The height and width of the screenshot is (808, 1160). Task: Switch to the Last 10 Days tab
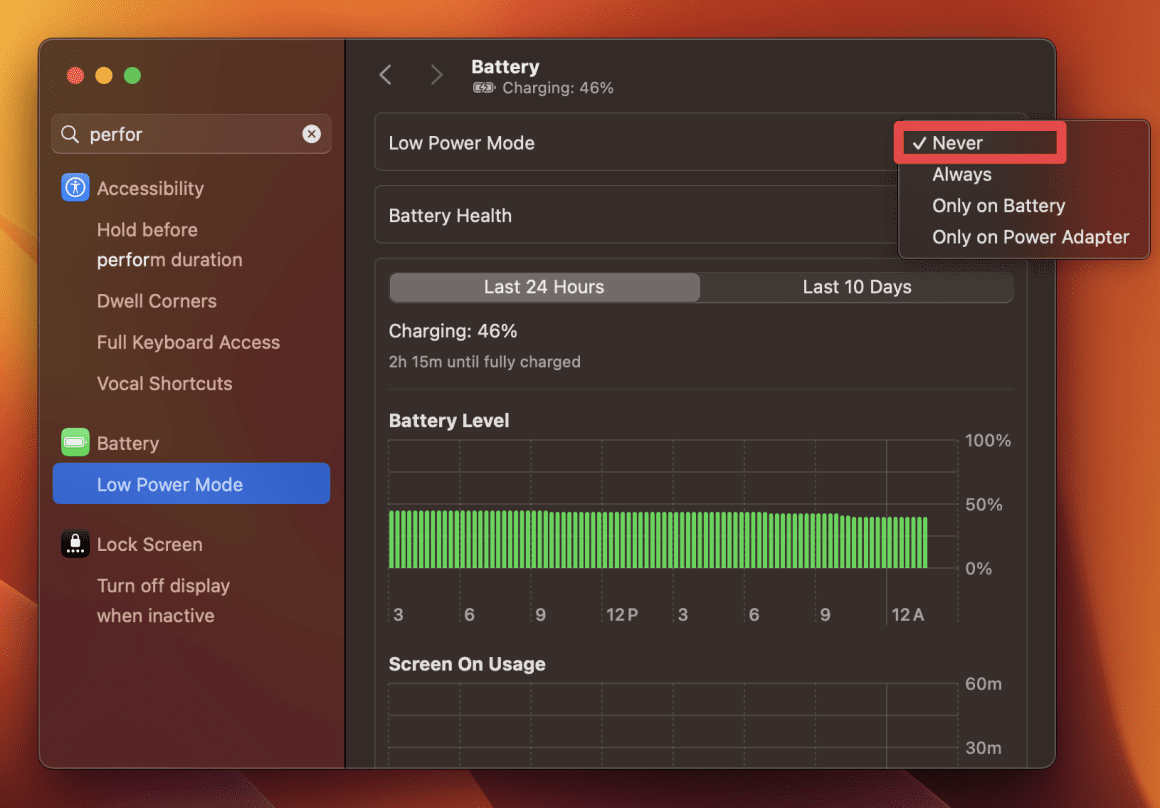(857, 287)
